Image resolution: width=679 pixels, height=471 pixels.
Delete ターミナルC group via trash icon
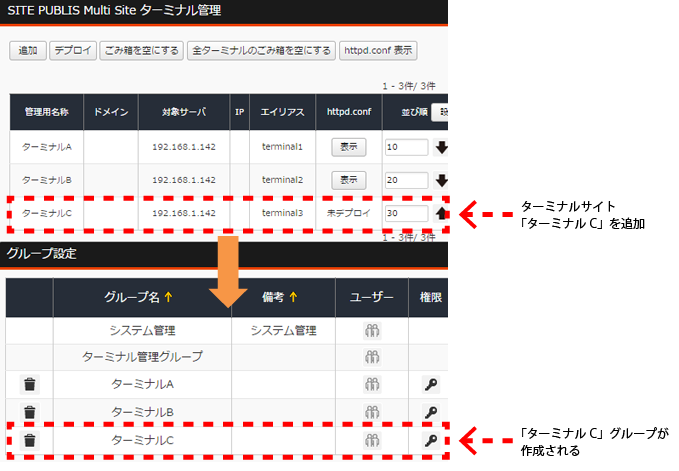coord(29,441)
